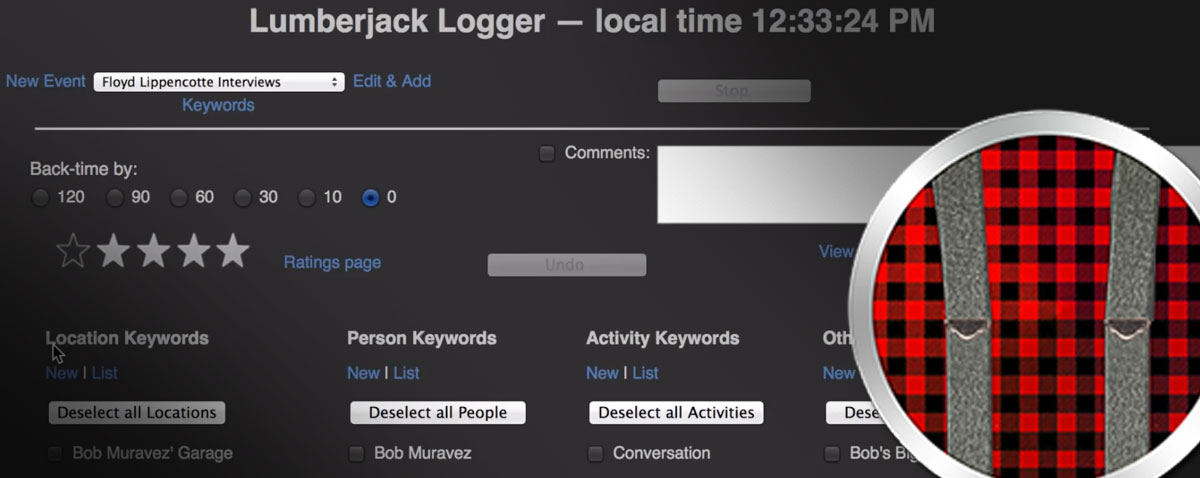Viewport: 1200px width, 478px height.
Task: Click the New Event link
Action: [46, 81]
